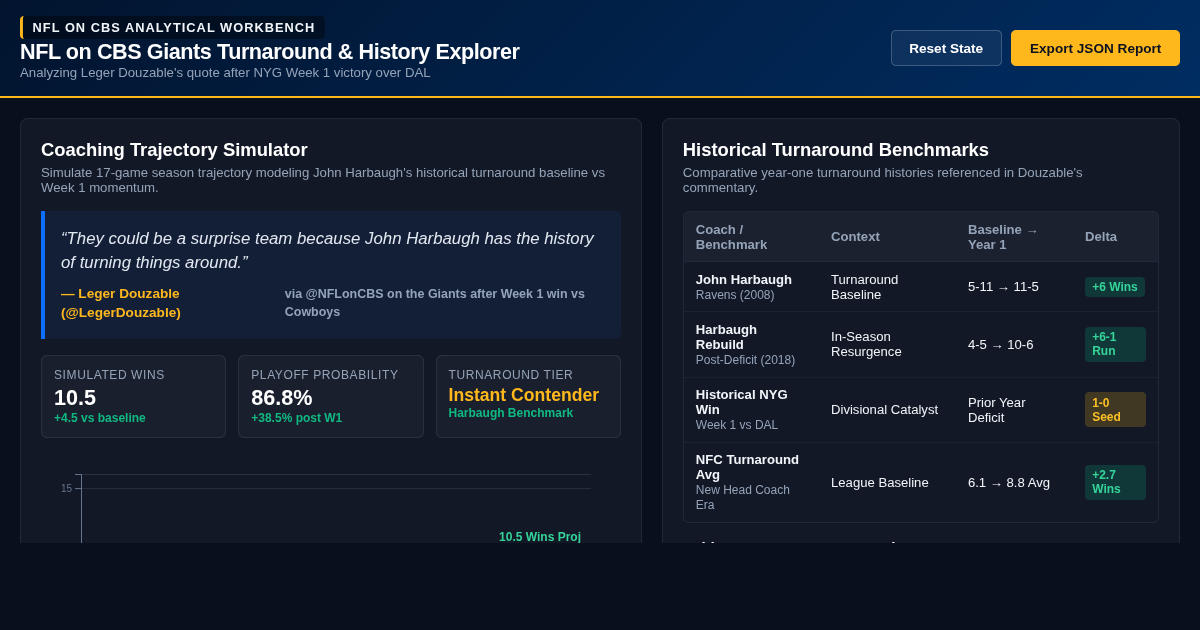The height and width of the screenshot is (630, 1200).
Task: Click the Context column header
Action: tap(887, 237)
